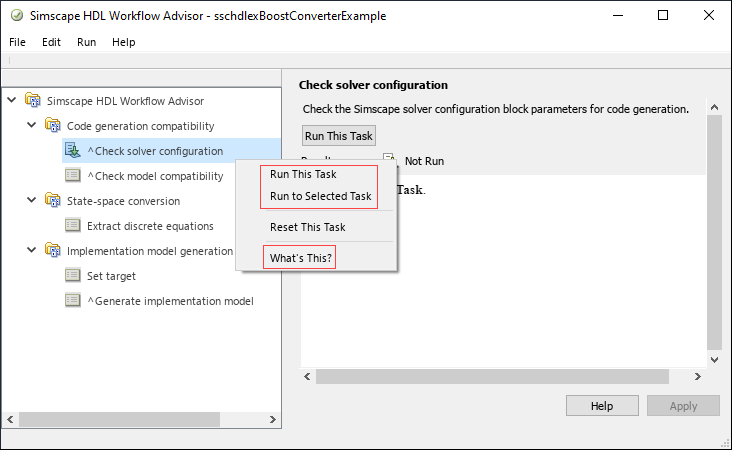732x450 pixels.
Task: Select Reset This Task in context menu
Action: pyautogui.click(x=307, y=227)
